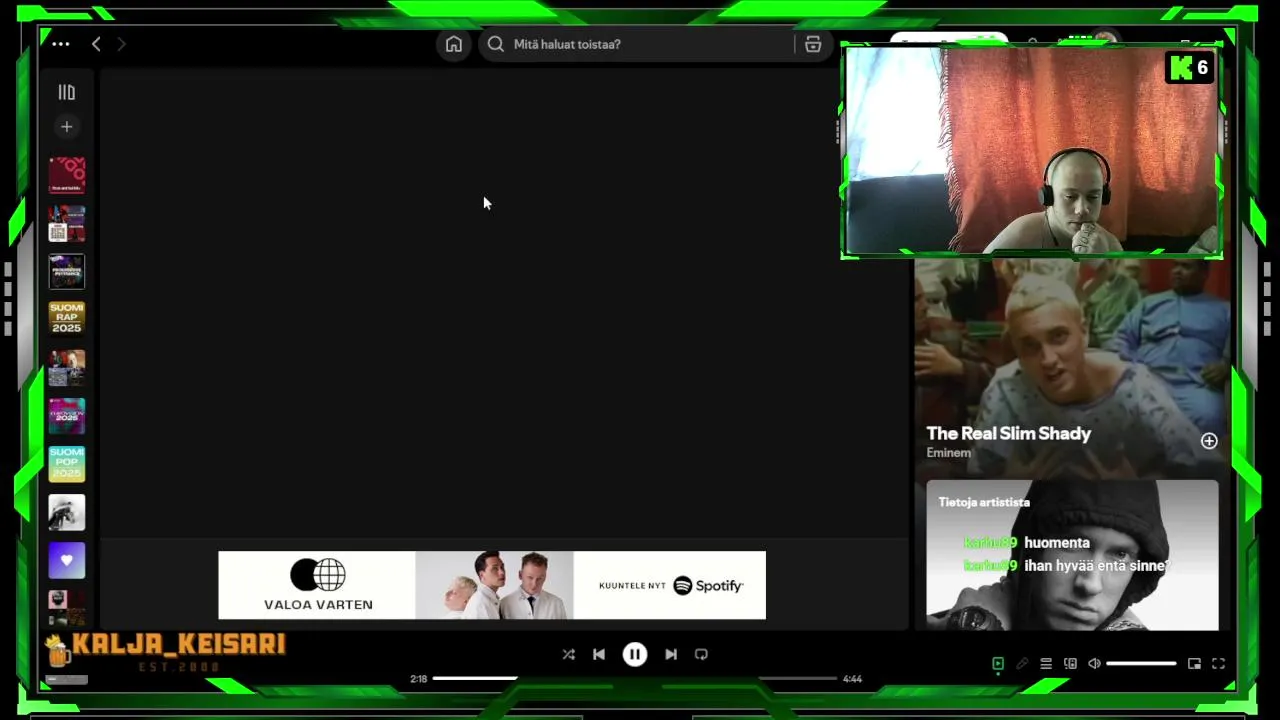Open the Browse icon in search bar
1280x720 pixels.
pos(813,44)
